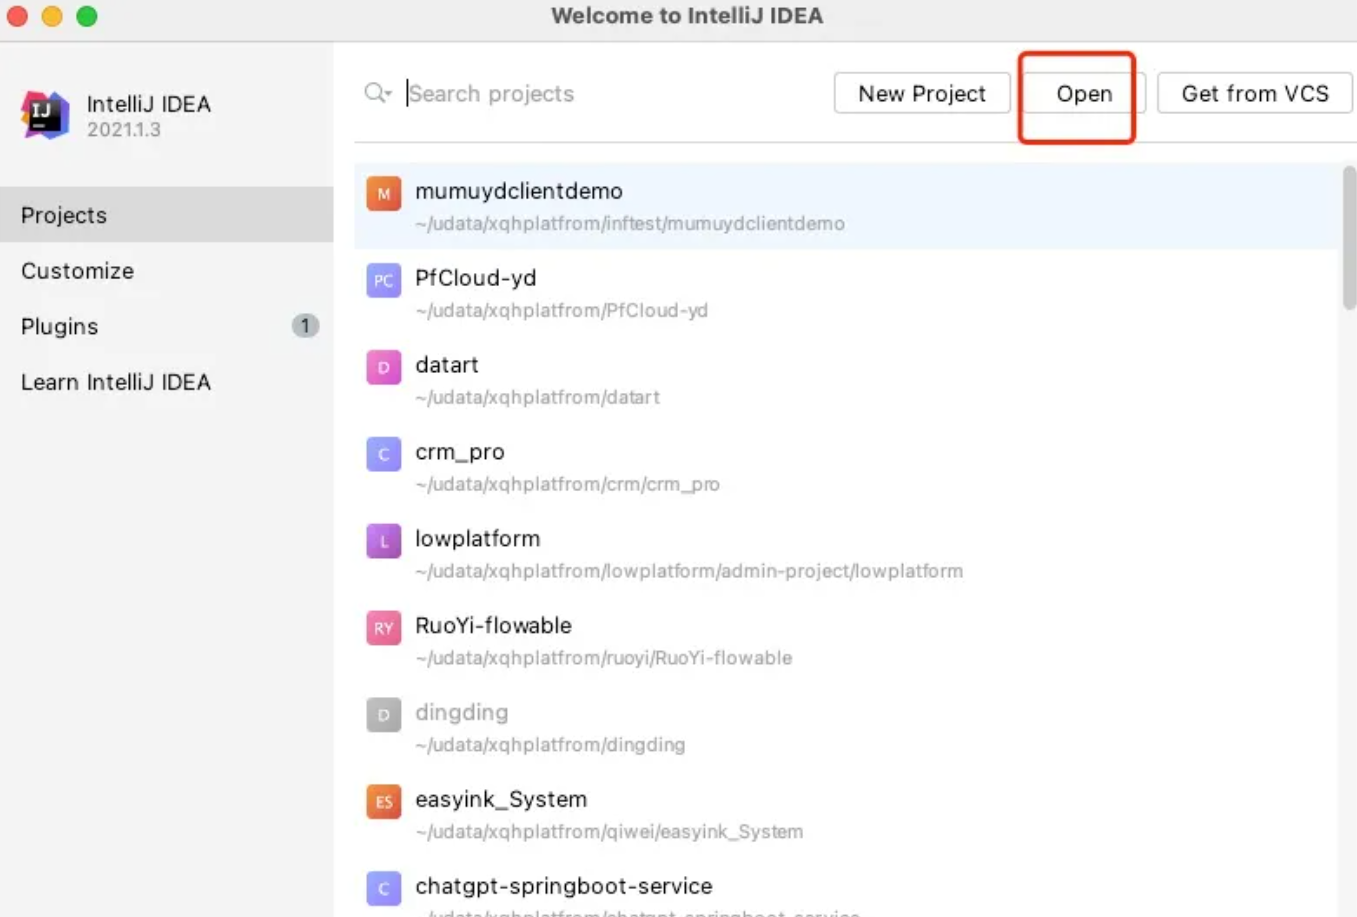Click the version number 2021.1.3
Image resolution: width=1357 pixels, height=917 pixels.
coord(123,130)
